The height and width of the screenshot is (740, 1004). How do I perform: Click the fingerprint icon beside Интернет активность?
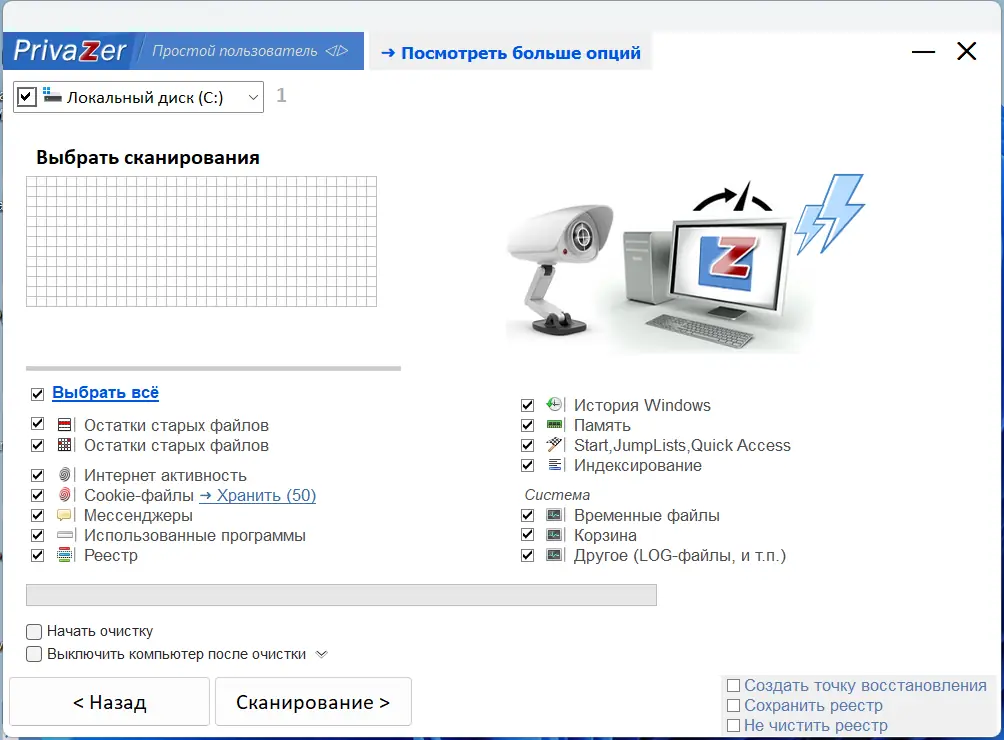[64, 474]
